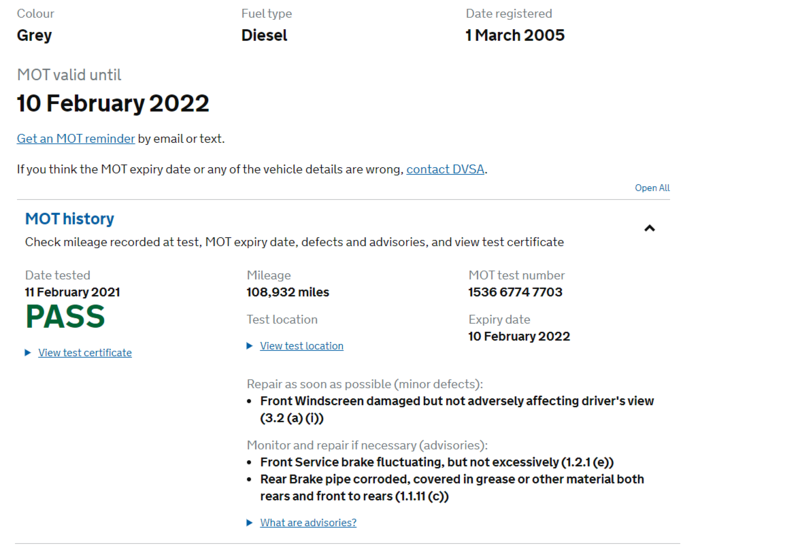
Task: Click the 'MOT history' section heading
Action: coord(69,219)
